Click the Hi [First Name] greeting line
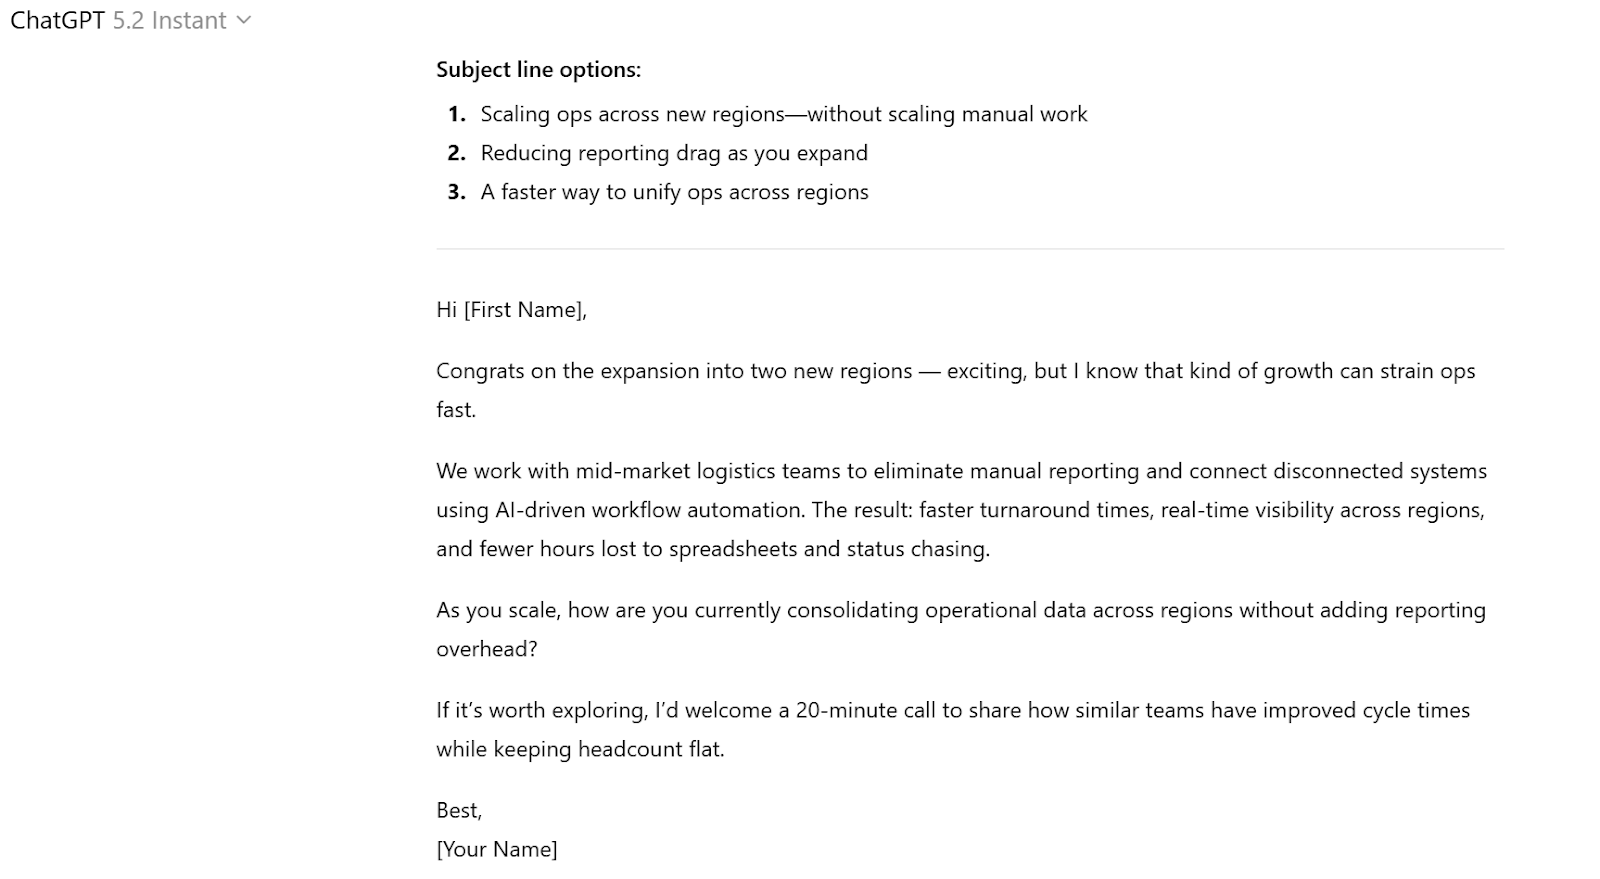Screen dimensions: 1600x879 511,310
